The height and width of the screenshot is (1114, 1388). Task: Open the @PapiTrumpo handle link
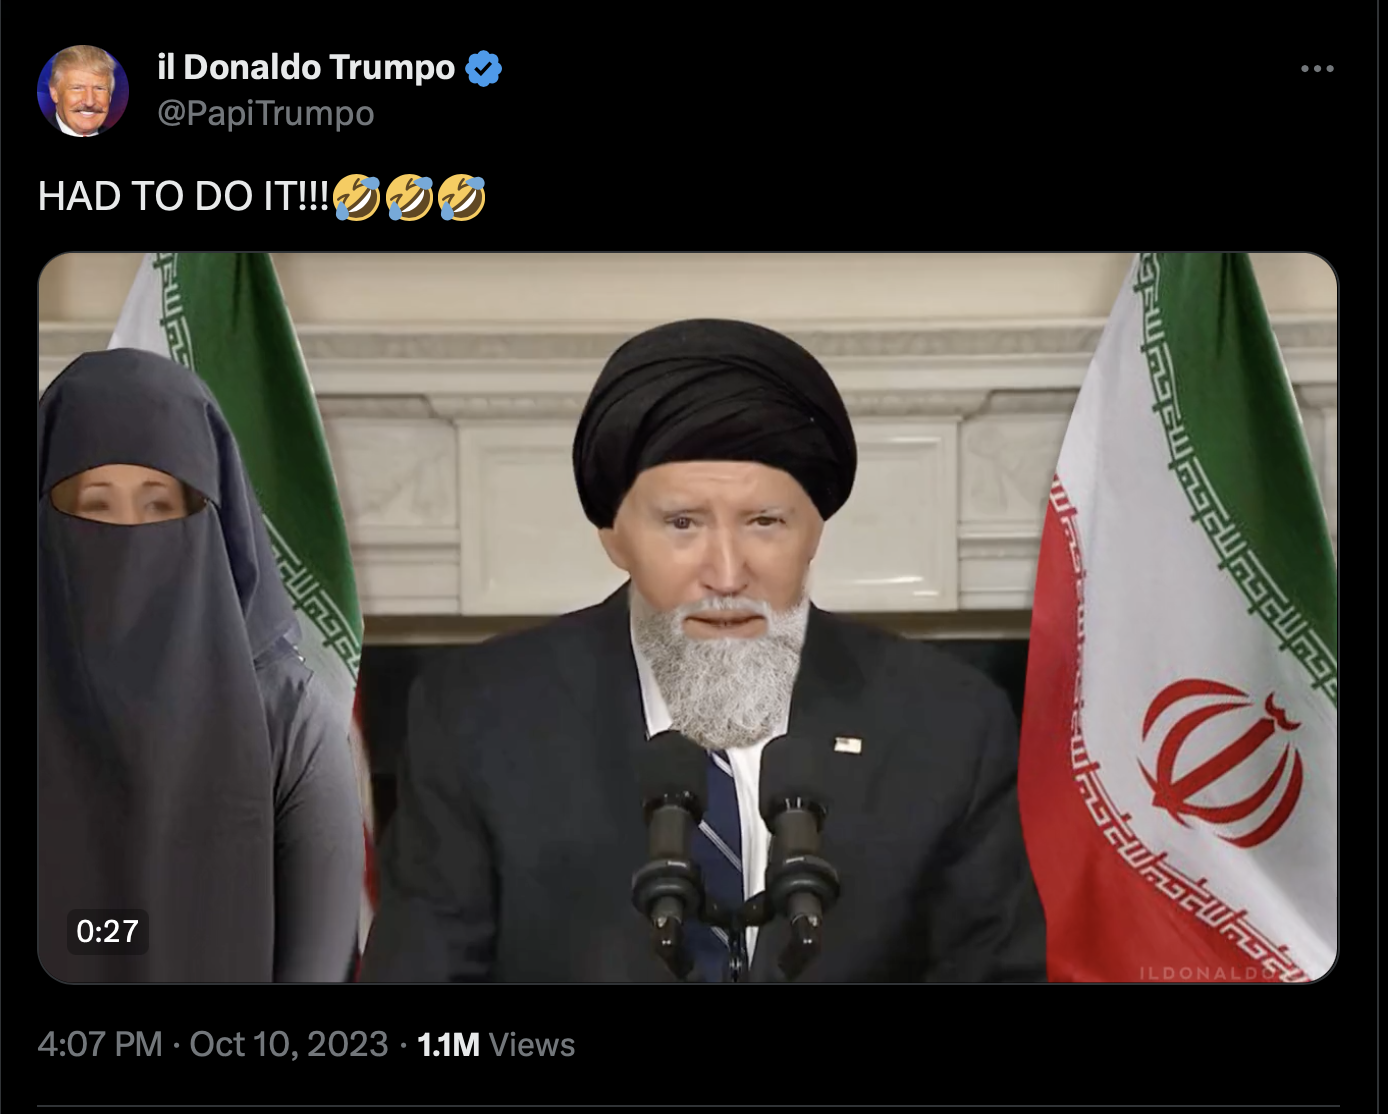point(266,113)
